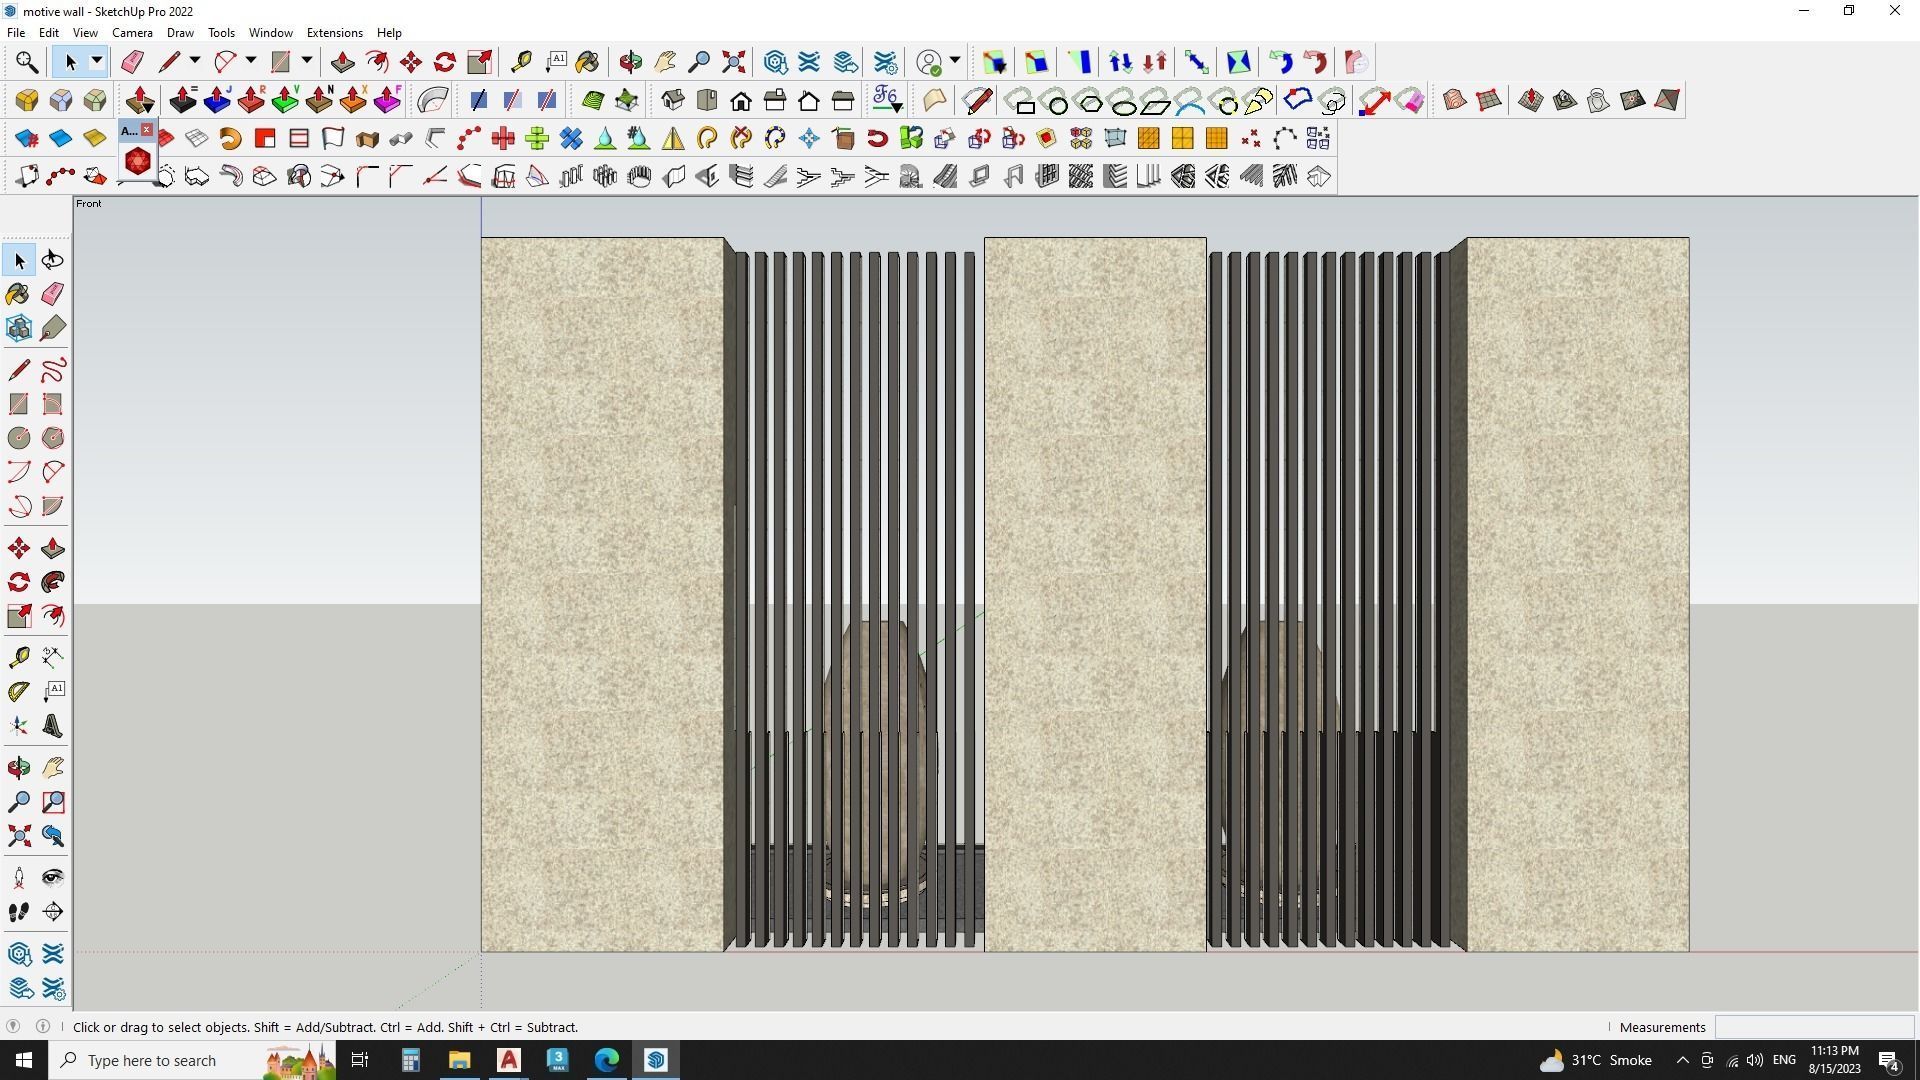This screenshot has width=1920, height=1080.
Task: Click the Look Around eye icon
Action: point(53,878)
